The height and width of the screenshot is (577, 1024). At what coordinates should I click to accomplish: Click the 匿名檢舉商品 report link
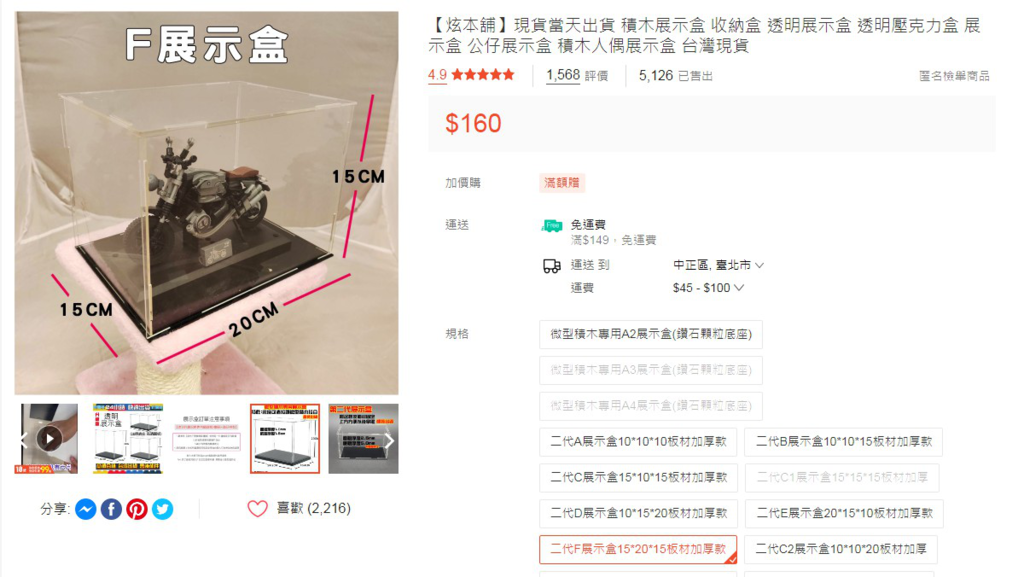(954, 76)
